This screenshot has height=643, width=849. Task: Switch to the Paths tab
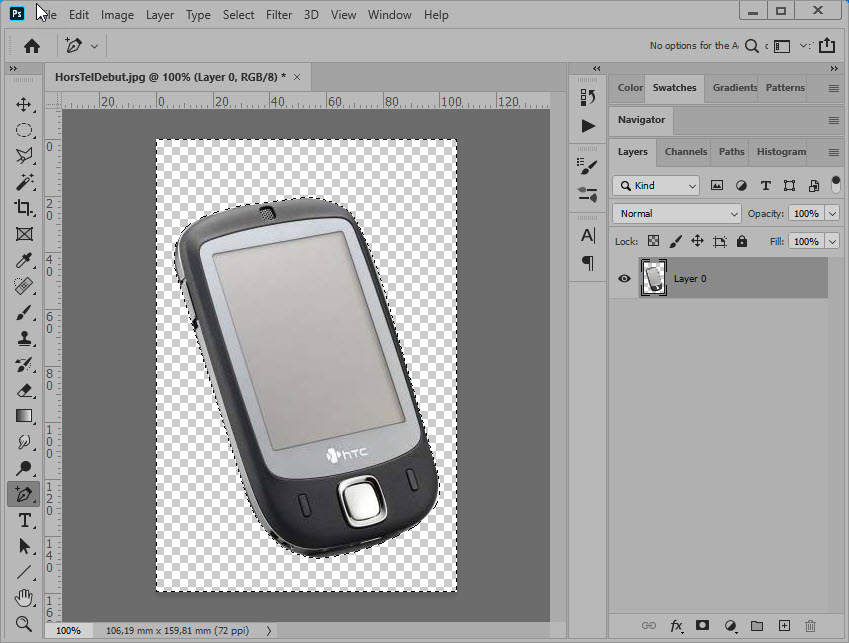[x=732, y=152]
